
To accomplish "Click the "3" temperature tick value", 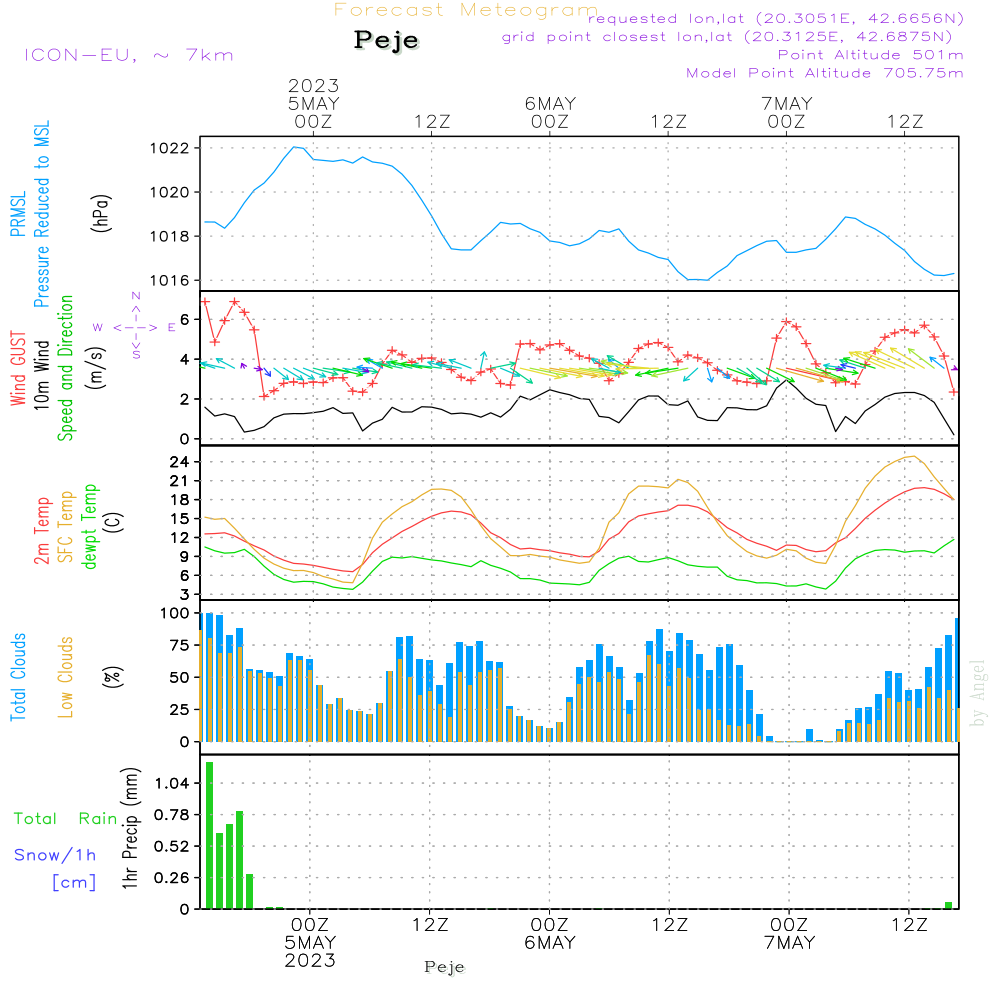I will coord(185,595).
